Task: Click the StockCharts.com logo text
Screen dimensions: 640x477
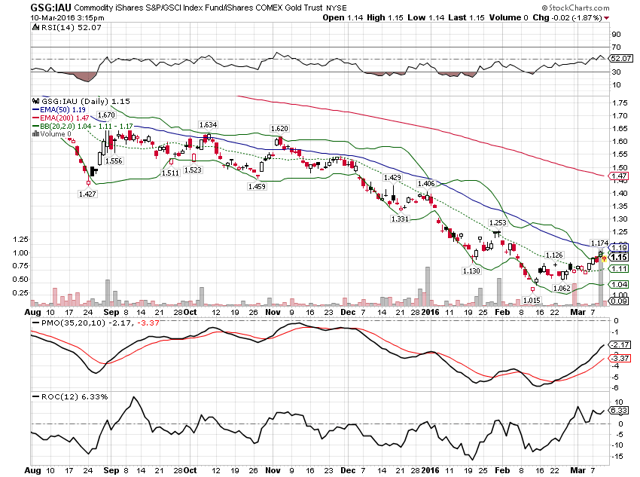Action: coord(576,8)
